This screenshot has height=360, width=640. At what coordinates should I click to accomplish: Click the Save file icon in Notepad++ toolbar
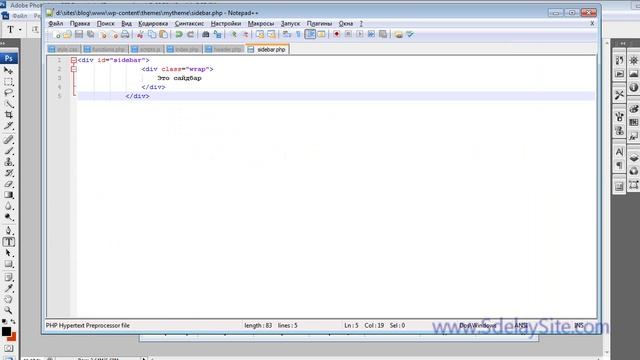click(x=79, y=35)
